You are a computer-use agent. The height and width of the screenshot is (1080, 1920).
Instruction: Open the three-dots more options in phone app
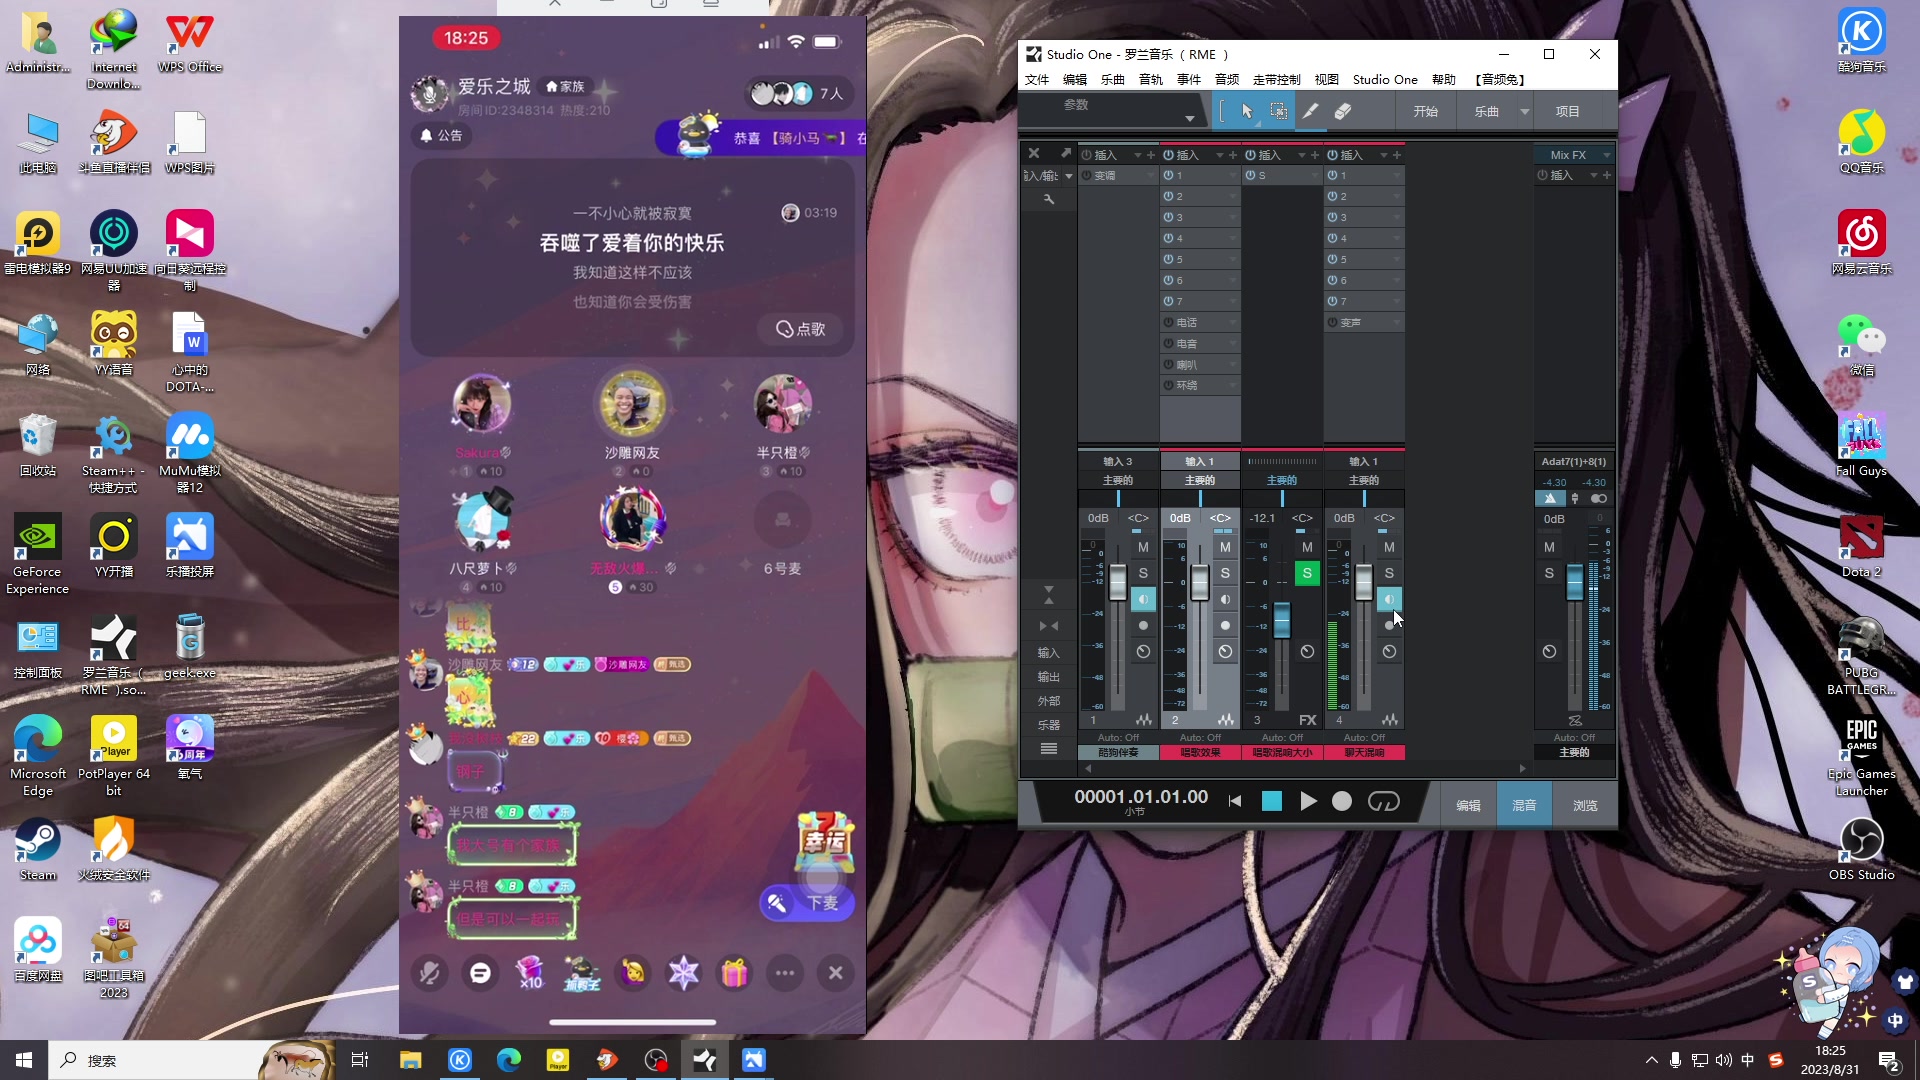coord(785,972)
